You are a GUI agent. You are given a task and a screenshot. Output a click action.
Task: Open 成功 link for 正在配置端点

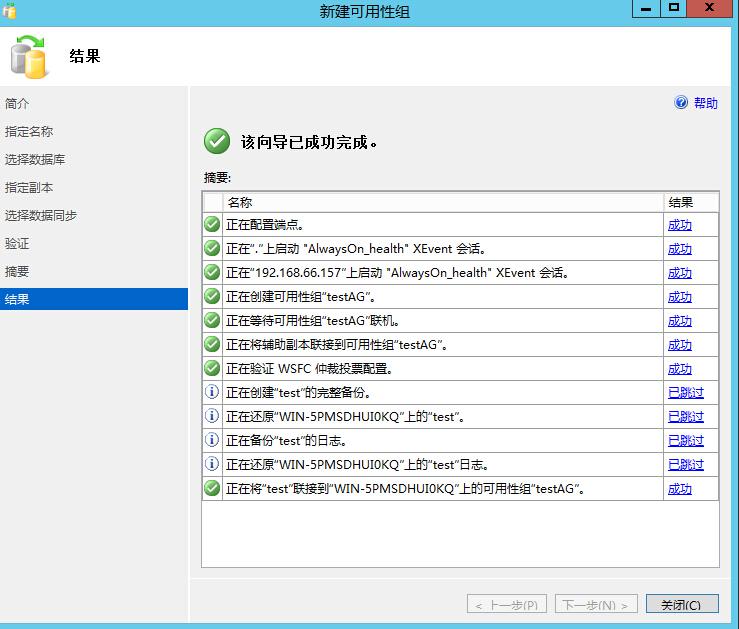pos(680,225)
